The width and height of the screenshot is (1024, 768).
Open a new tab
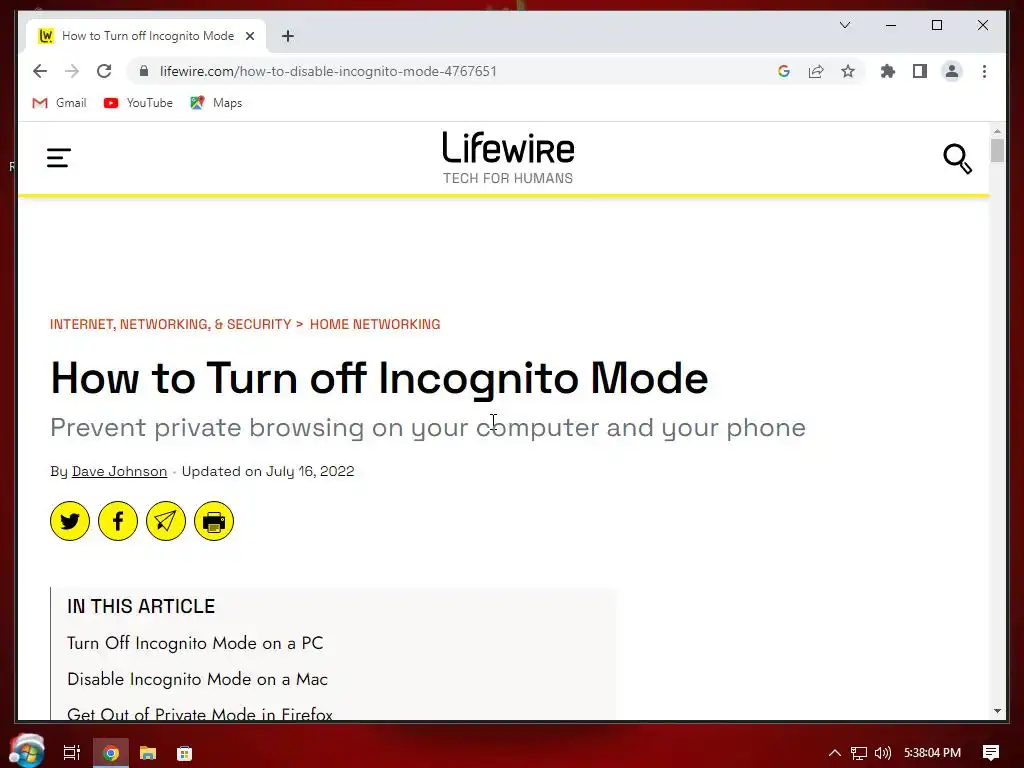287,36
